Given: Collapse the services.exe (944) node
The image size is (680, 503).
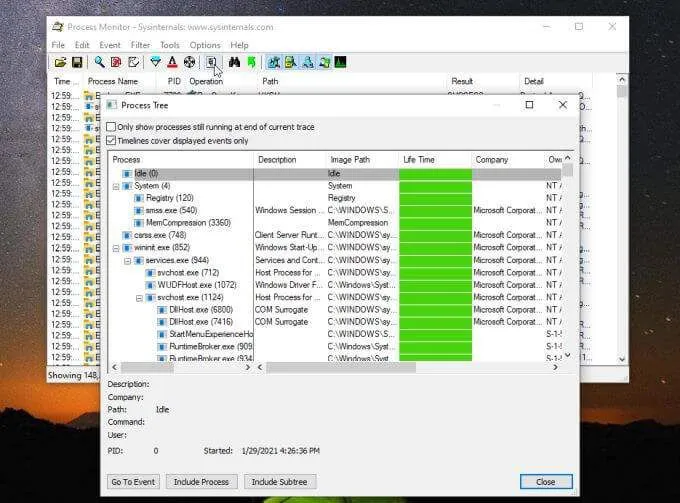Looking at the screenshot, I should [x=128, y=261].
